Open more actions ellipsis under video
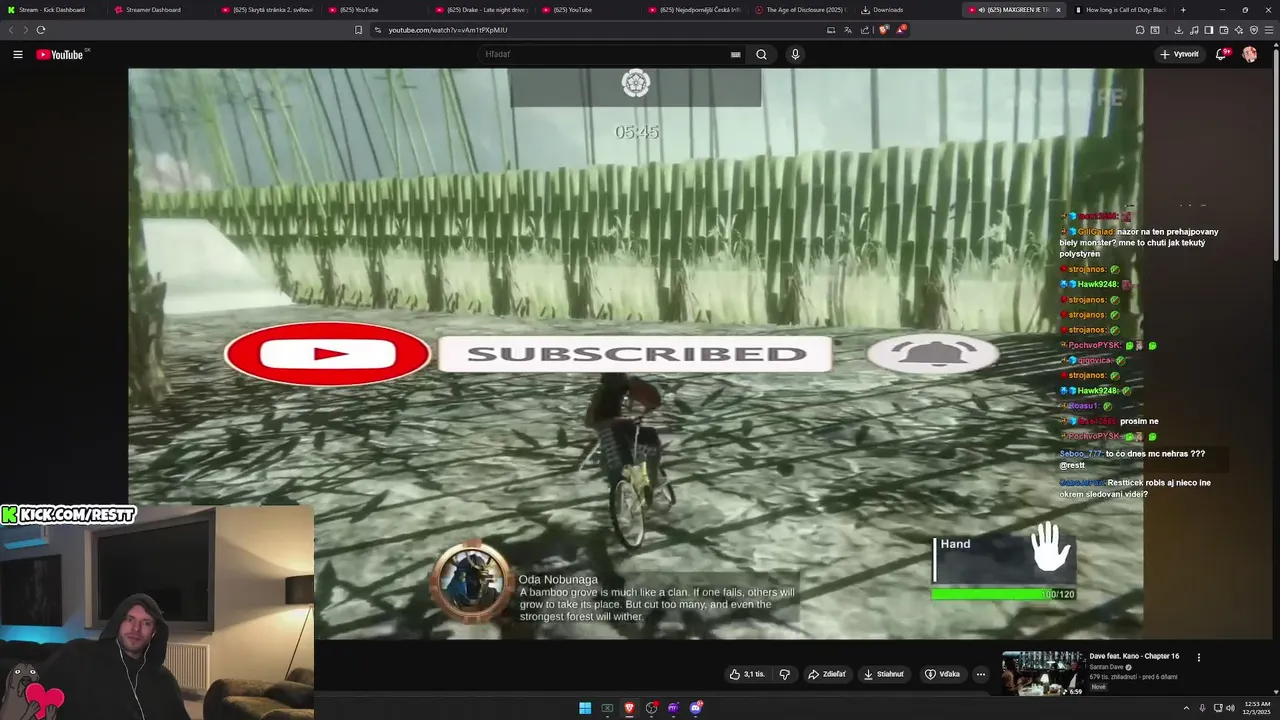1280x720 pixels. pos(981,674)
